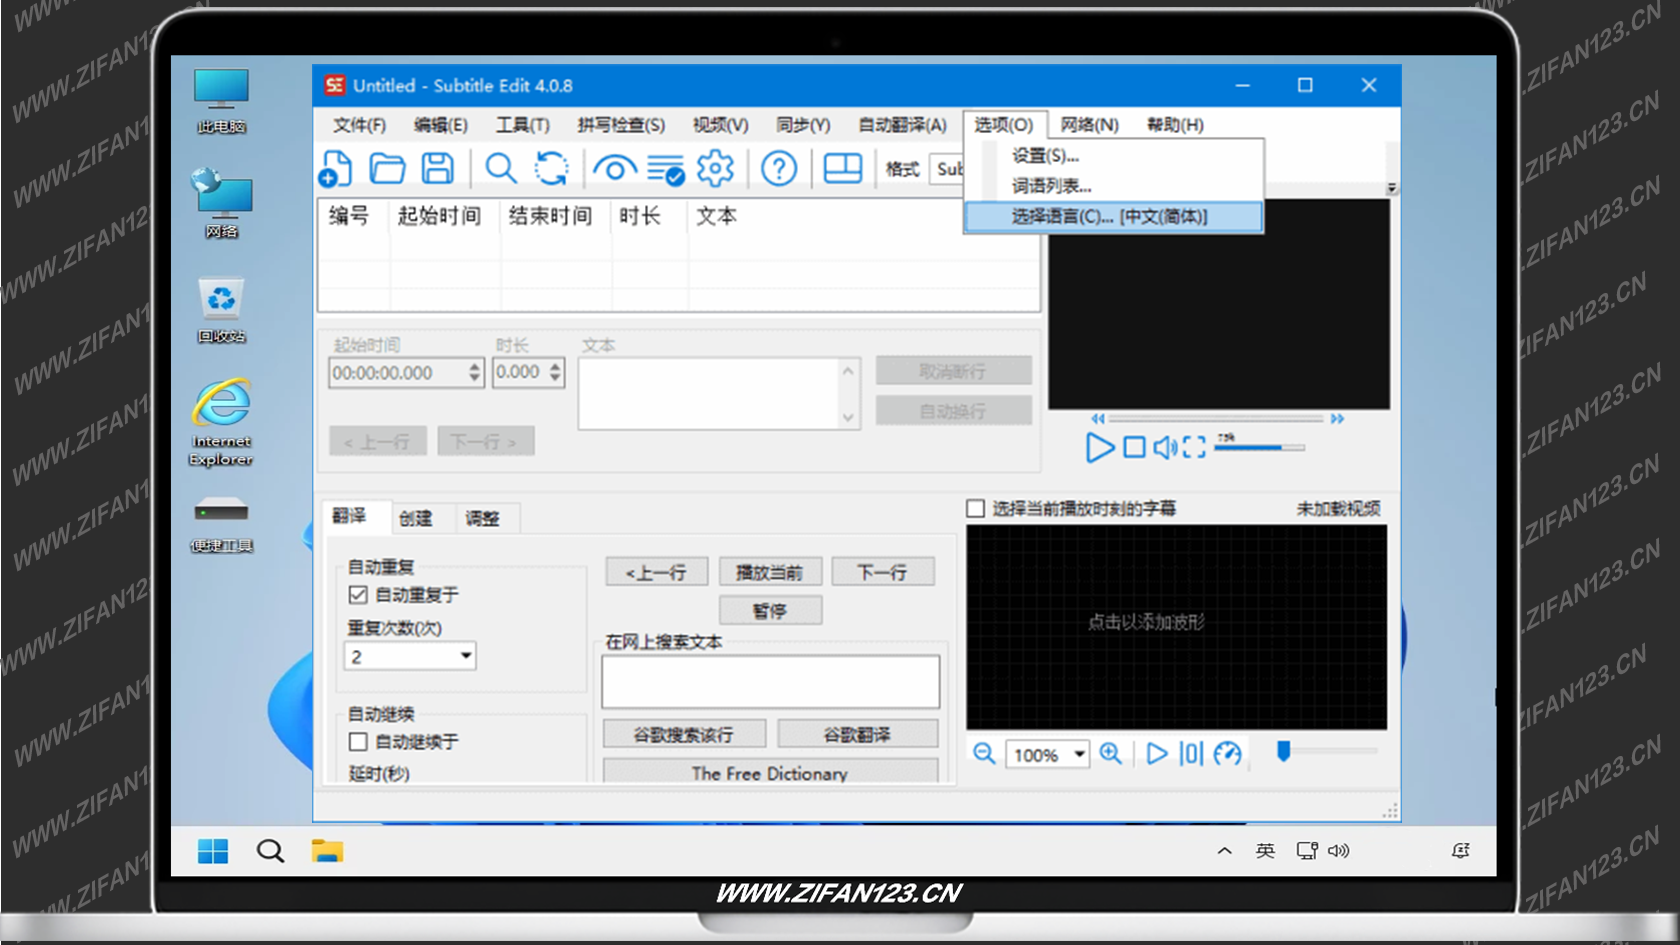Open 帮助(H) menu
Screen dimensions: 1680x945
coord(1175,125)
